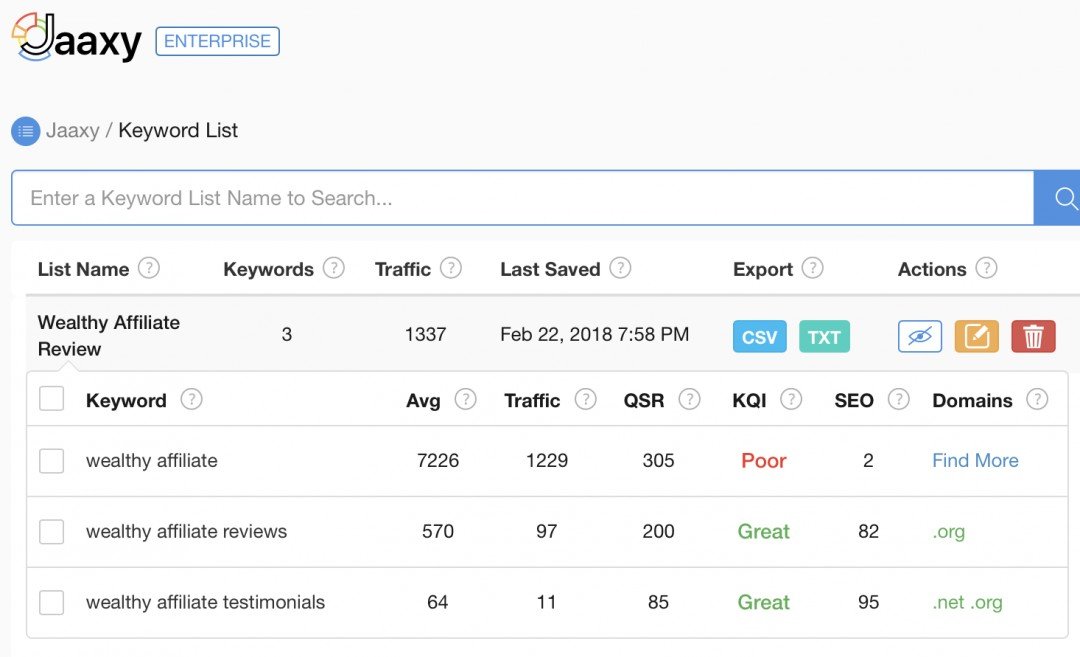Click the ENTERPRISE badge

tap(218, 41)
